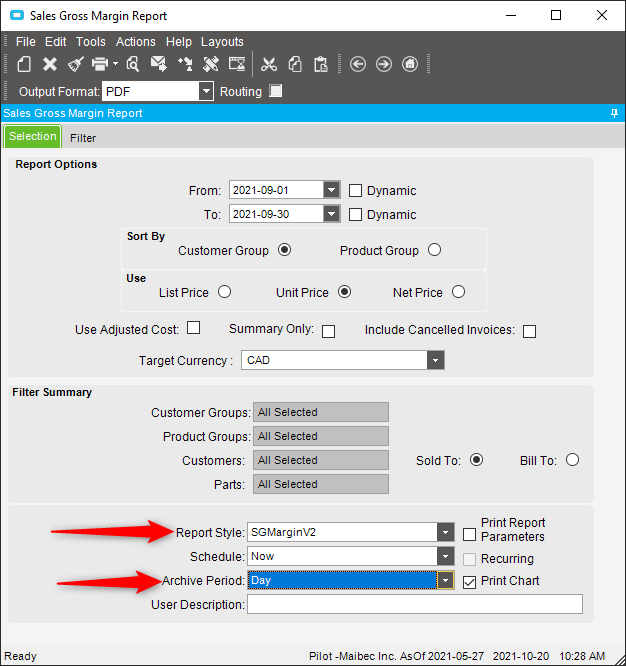Click the Back arrow navigation icon
The width and height of the screenshot is (626, 666).
[358, 64]
